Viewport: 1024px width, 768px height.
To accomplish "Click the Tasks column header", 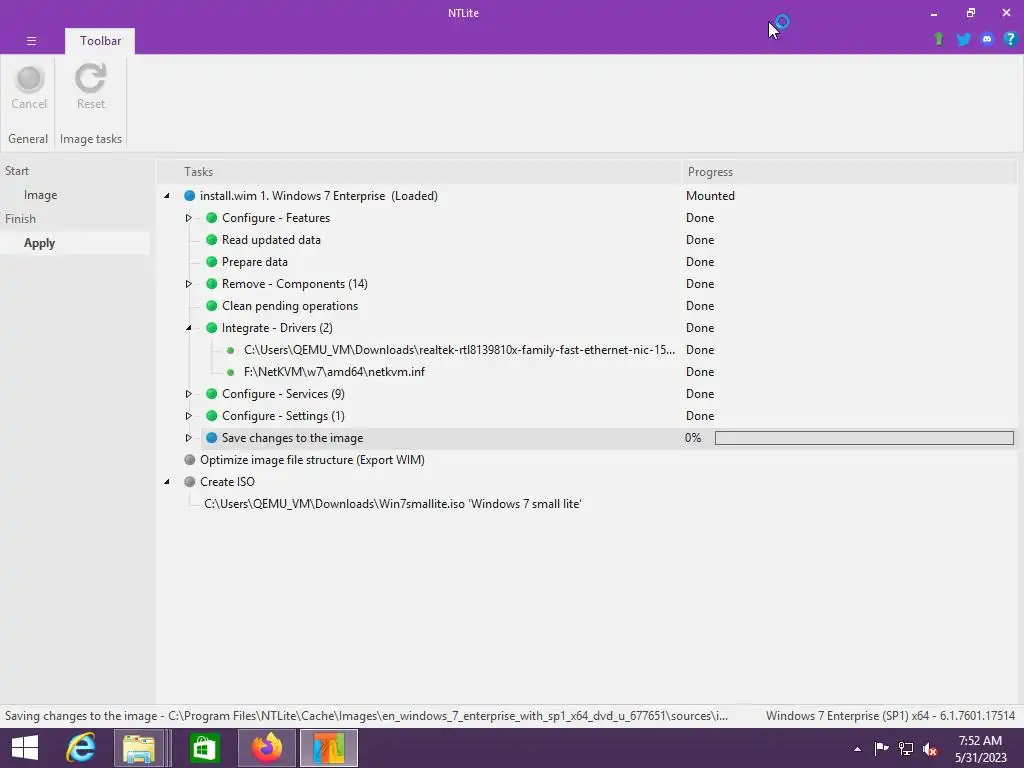I will [419, 172].
